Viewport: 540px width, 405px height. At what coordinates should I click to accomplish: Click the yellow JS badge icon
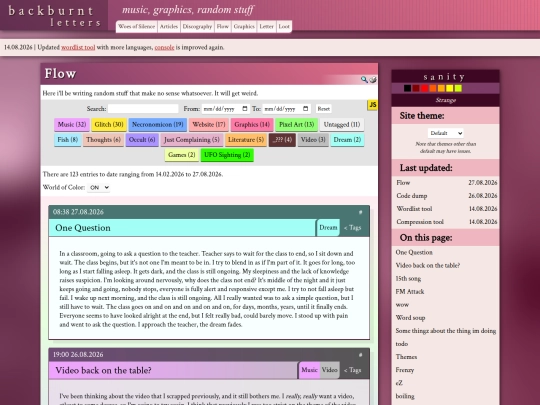(x=372, y=105)
